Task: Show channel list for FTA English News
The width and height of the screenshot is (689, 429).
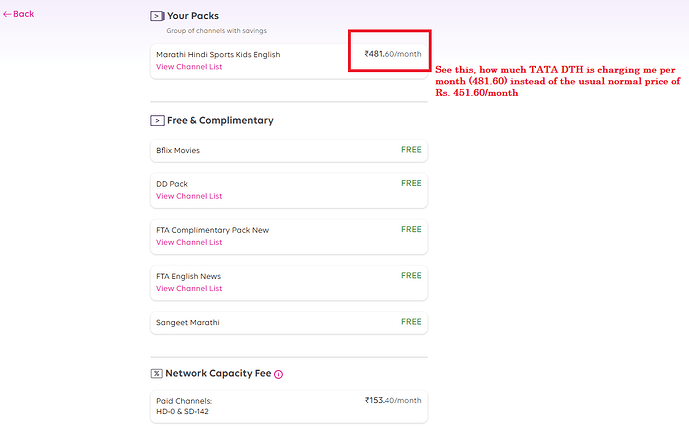Action: point(189,288)
